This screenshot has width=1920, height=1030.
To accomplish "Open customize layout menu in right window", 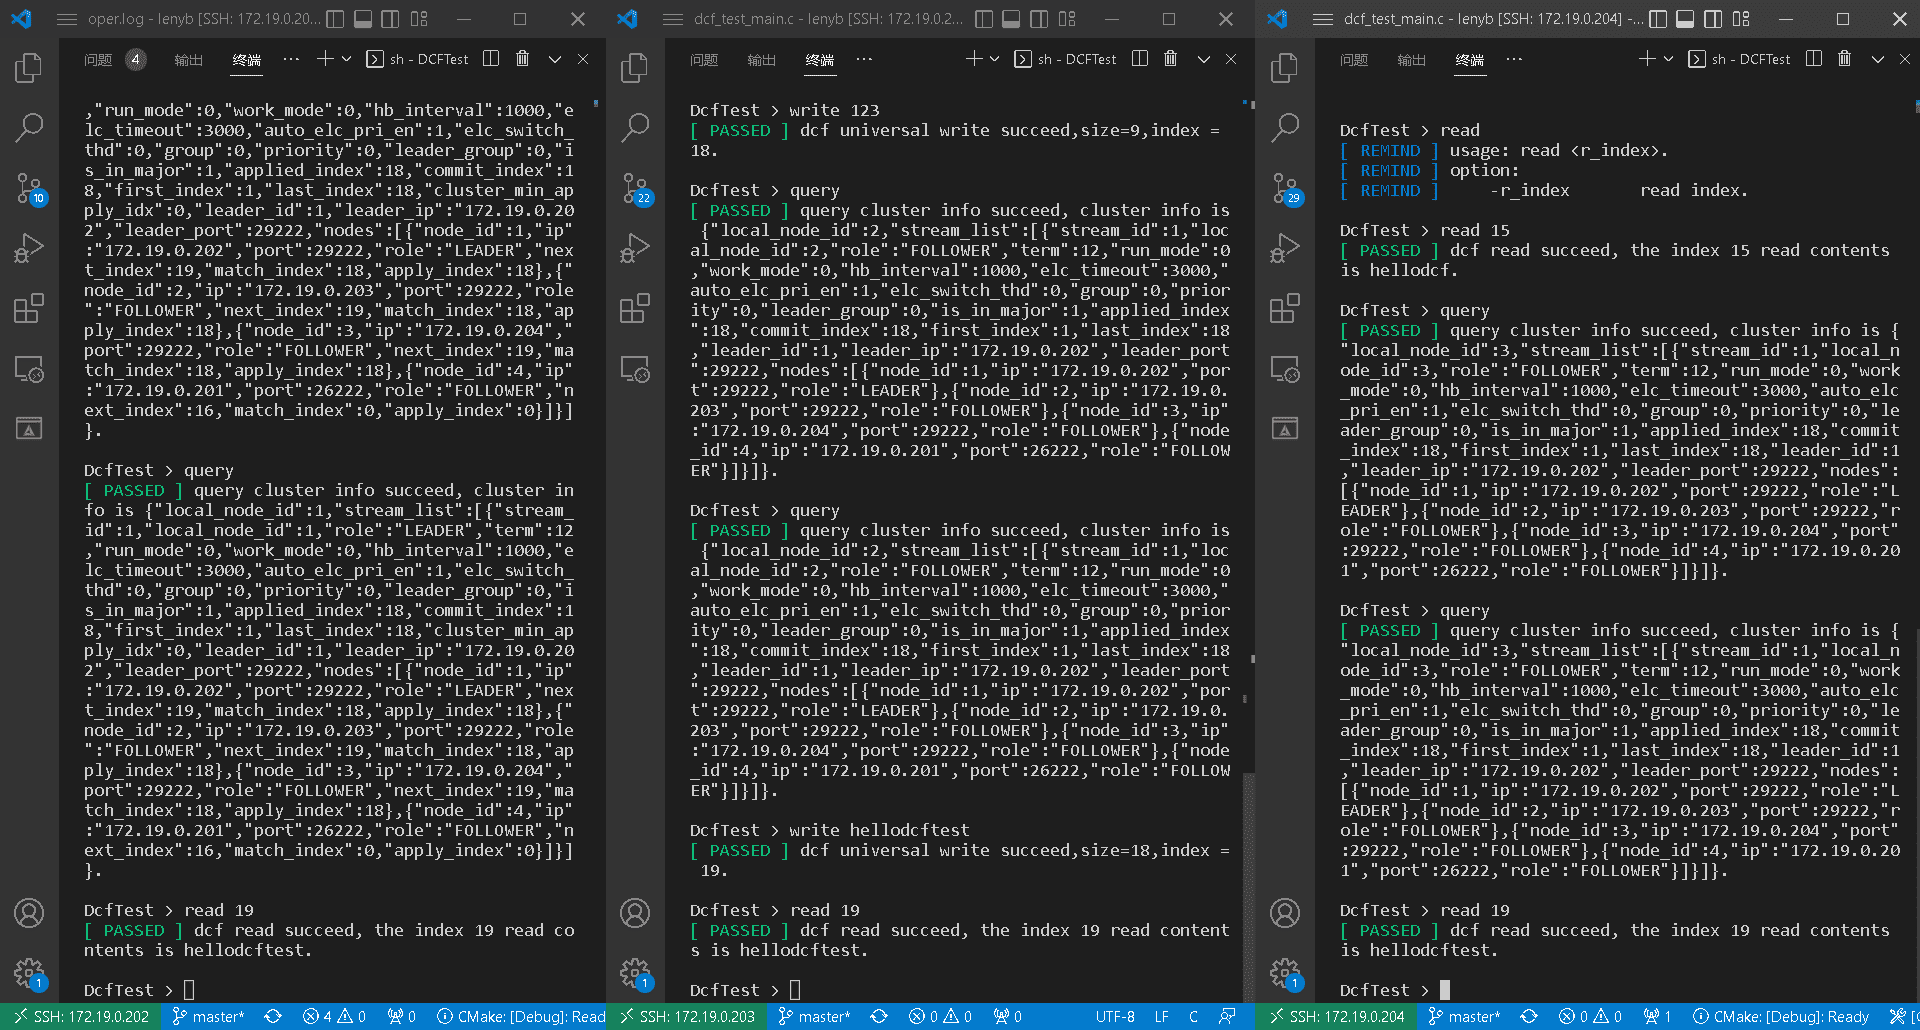I will click(1741, 19).
